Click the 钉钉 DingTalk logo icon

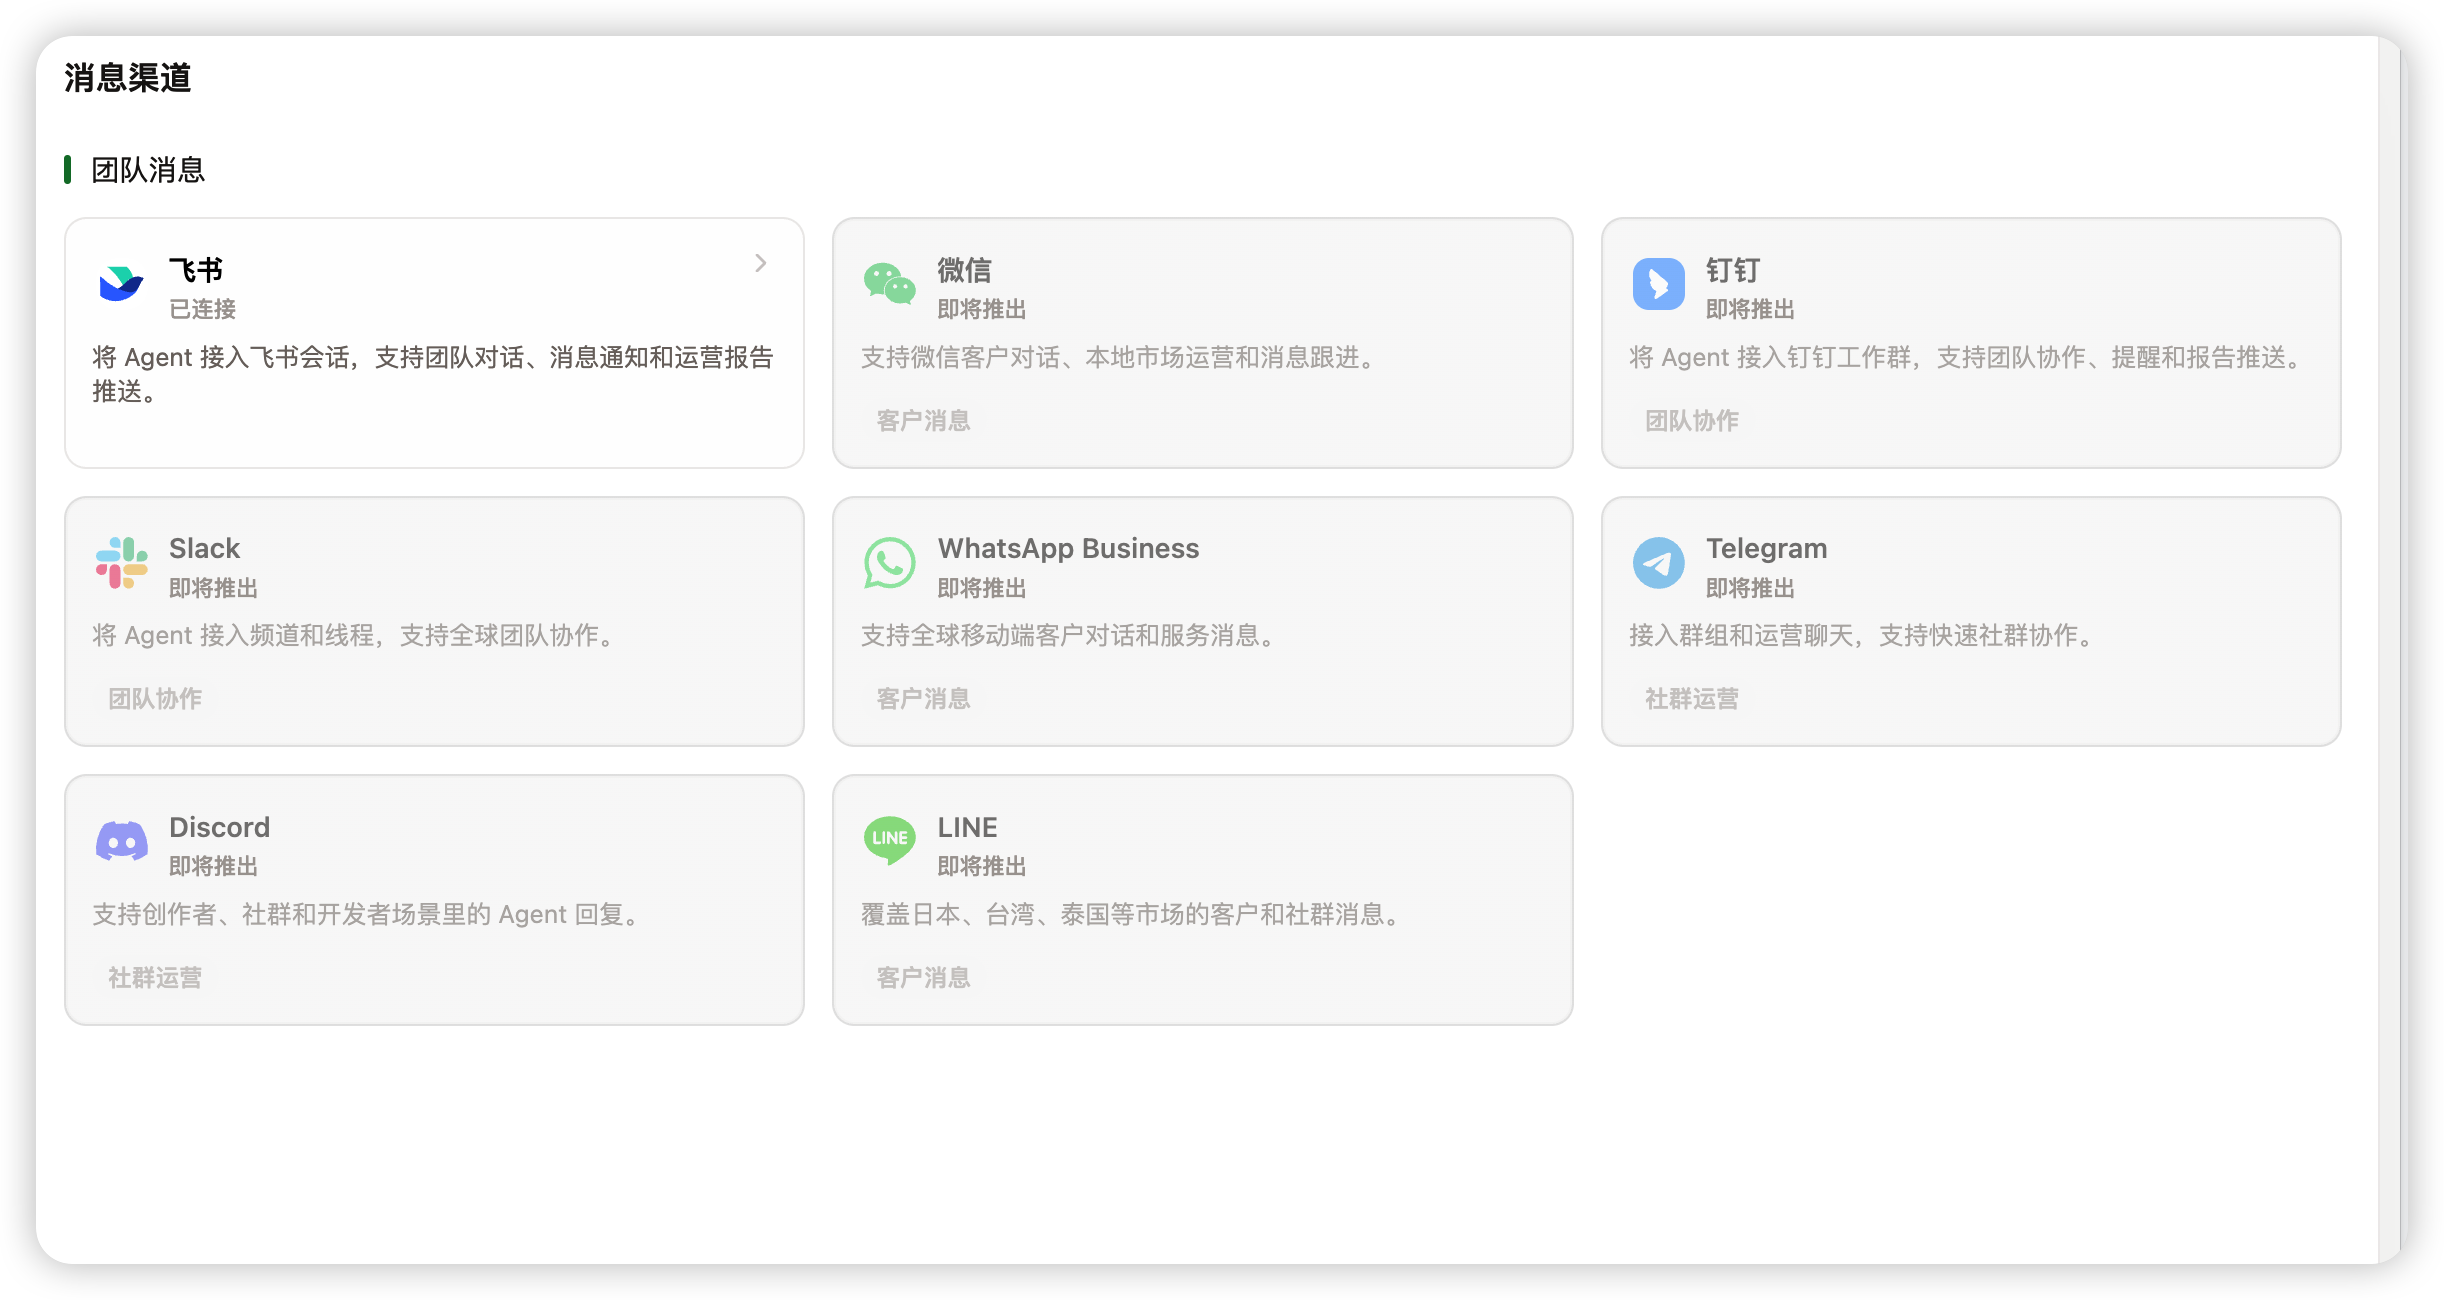pos(1658,284)
